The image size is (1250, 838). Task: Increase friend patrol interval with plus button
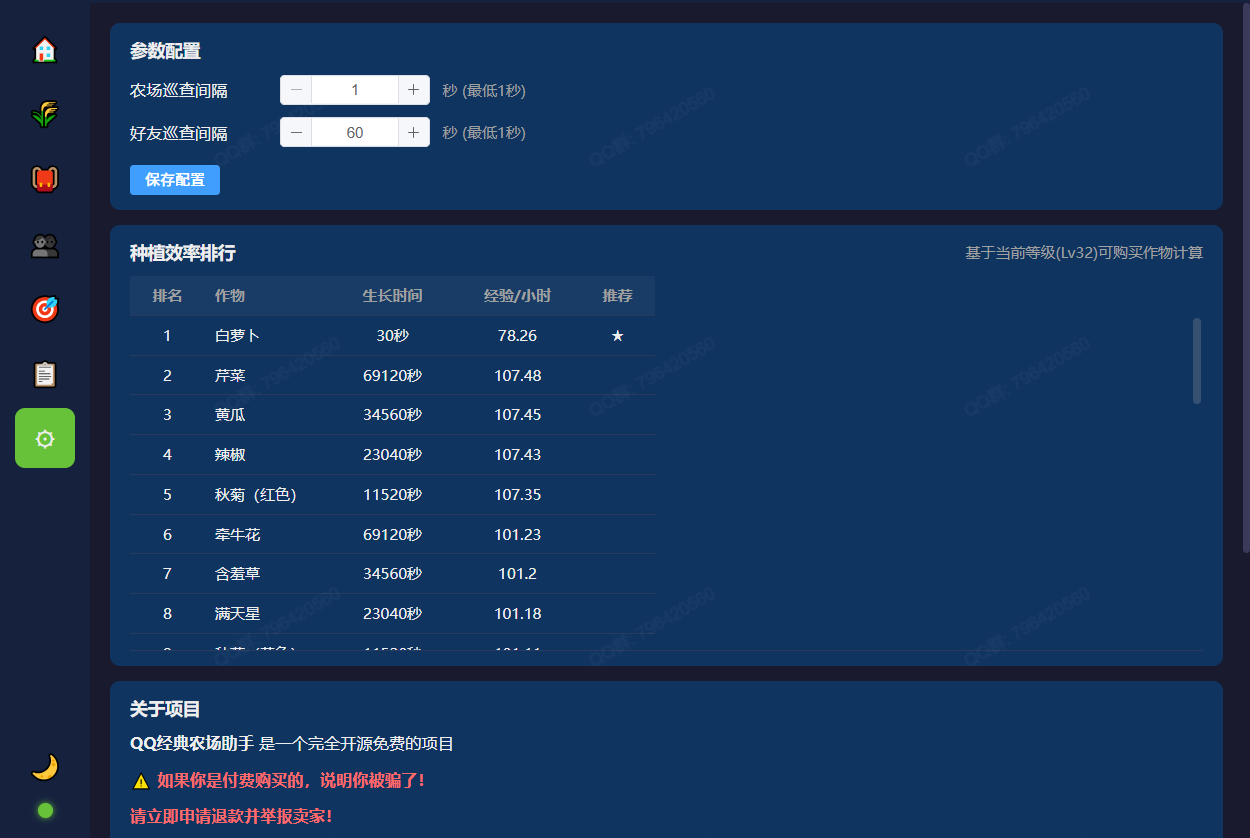[x=413, y=132]
